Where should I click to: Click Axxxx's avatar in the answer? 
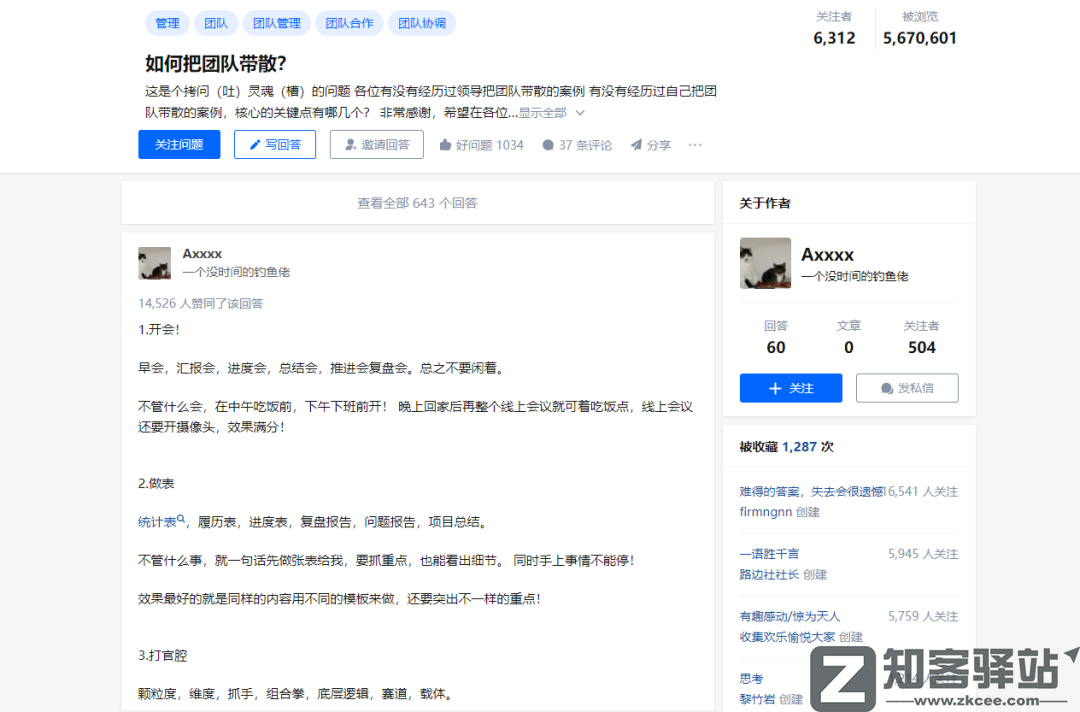(154, 264)
